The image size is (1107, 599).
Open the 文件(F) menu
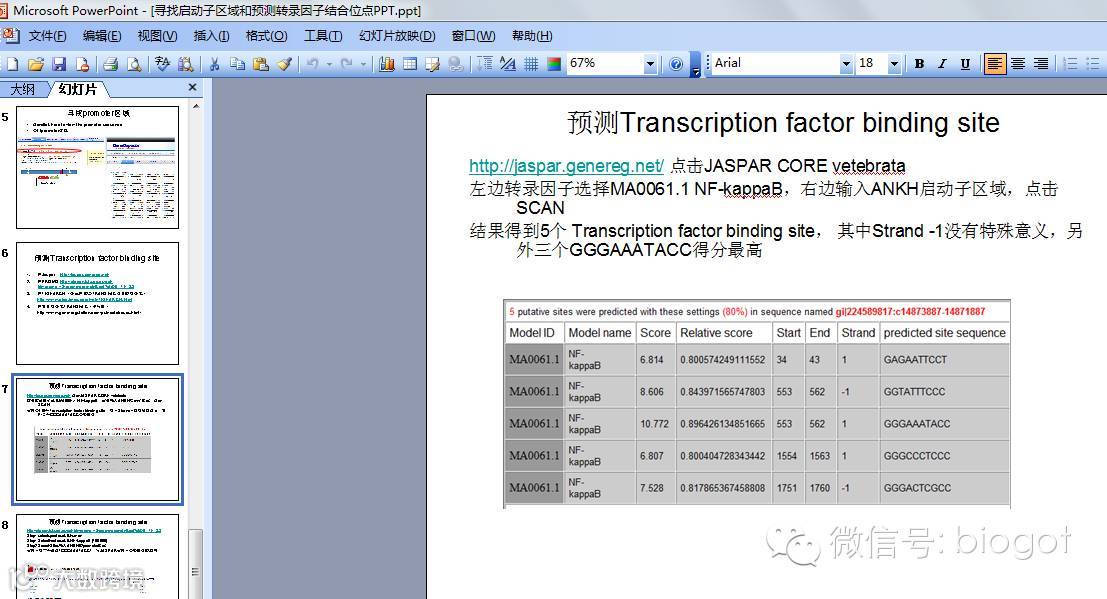pyautogui.click(x=47, y=36)
